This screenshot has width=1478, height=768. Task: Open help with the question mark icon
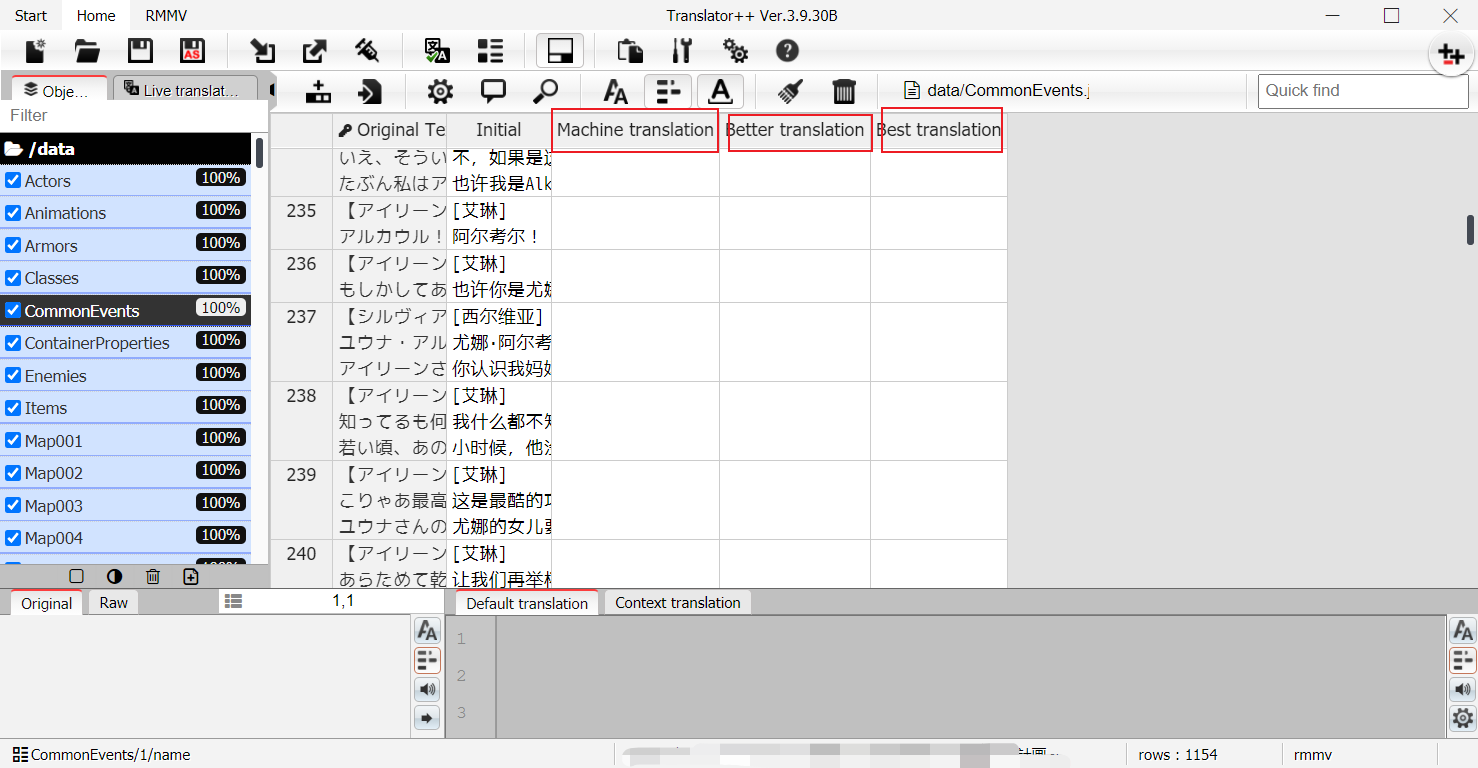[789, 50]
